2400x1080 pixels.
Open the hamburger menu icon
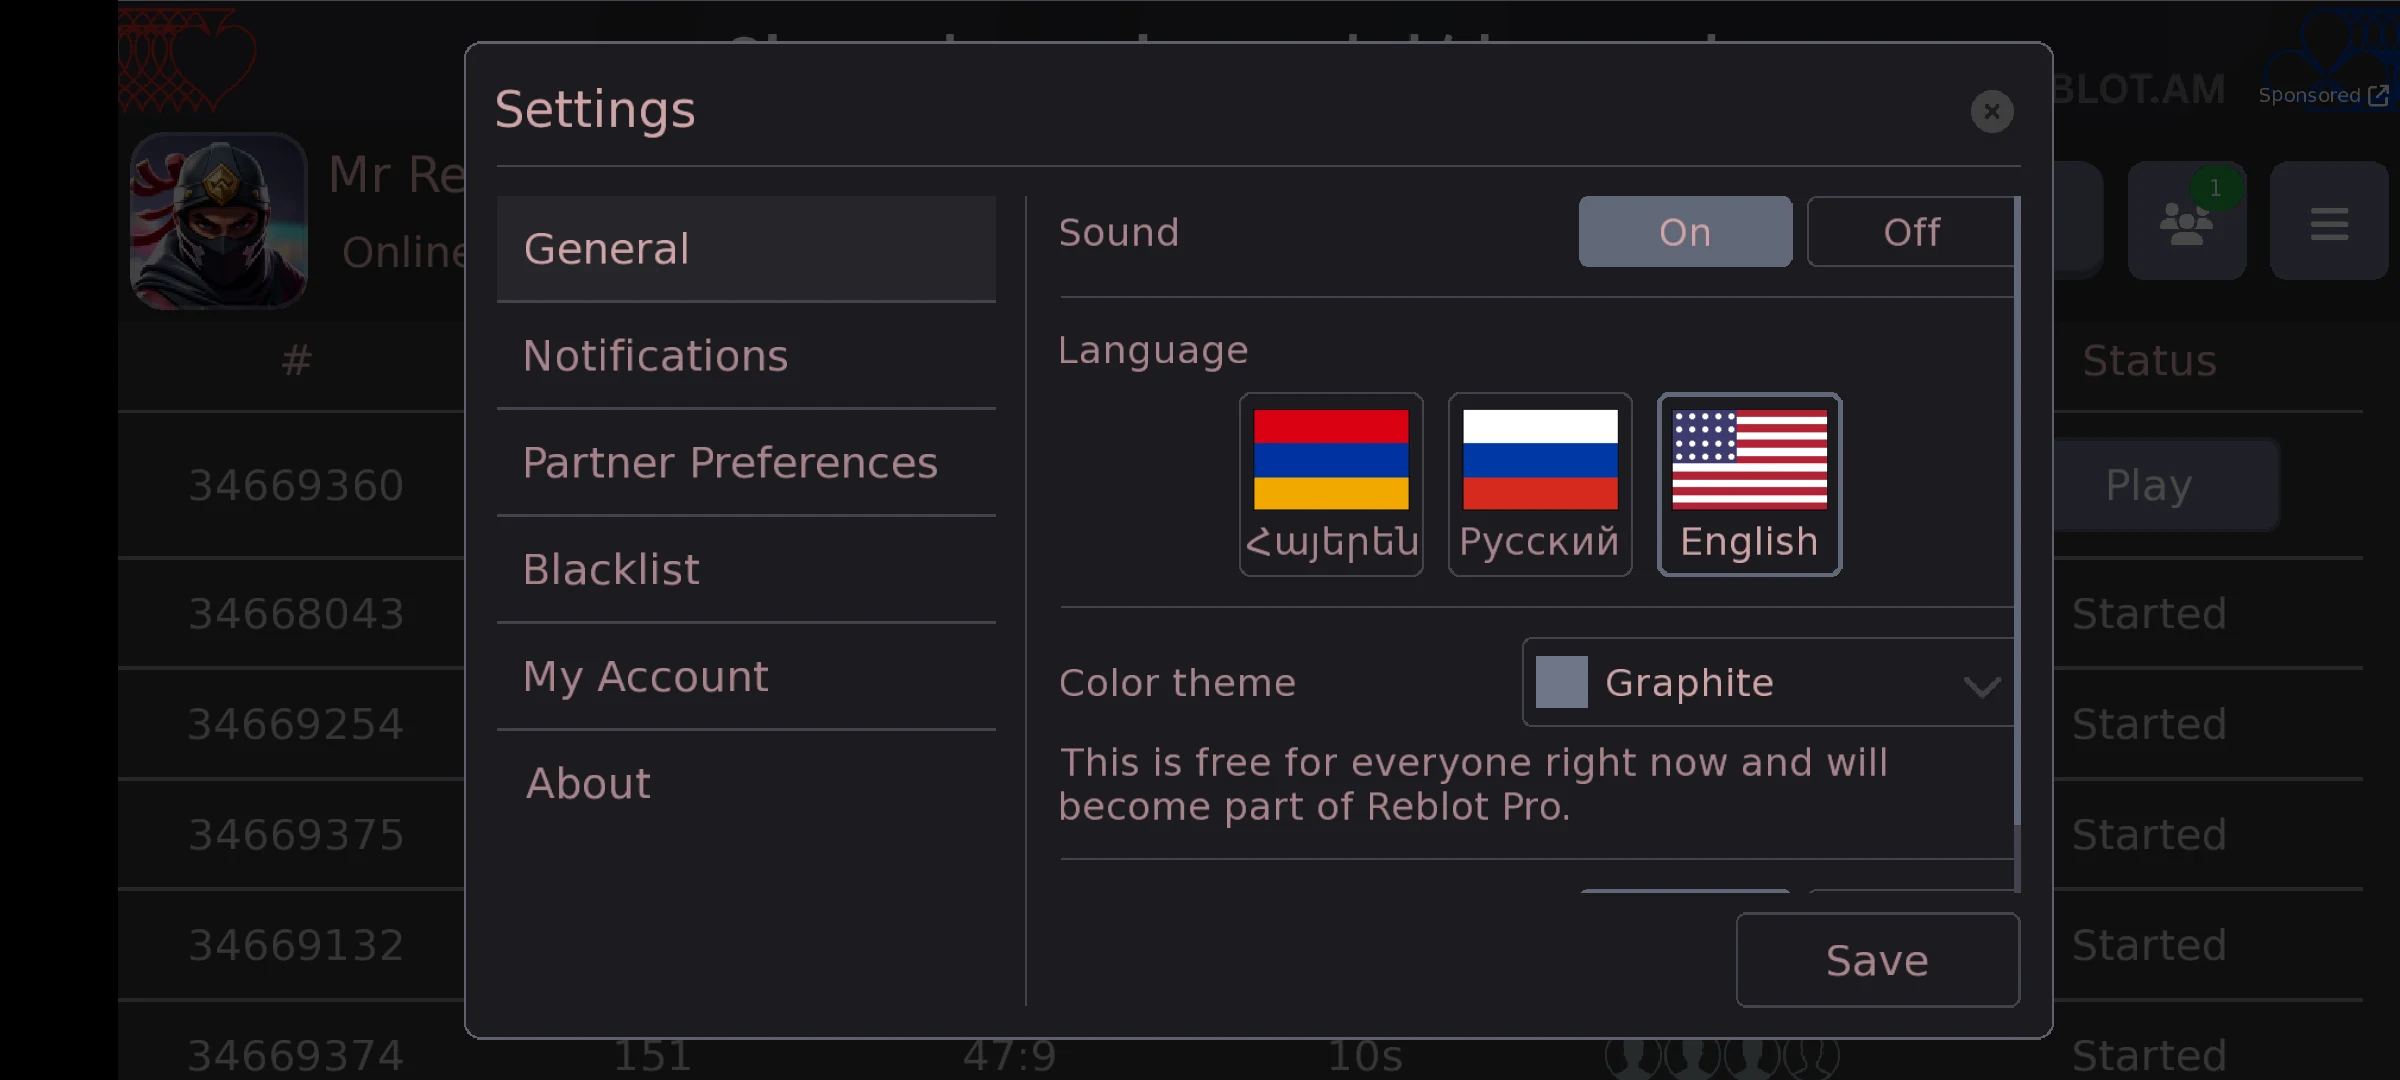click(2329, 221)
